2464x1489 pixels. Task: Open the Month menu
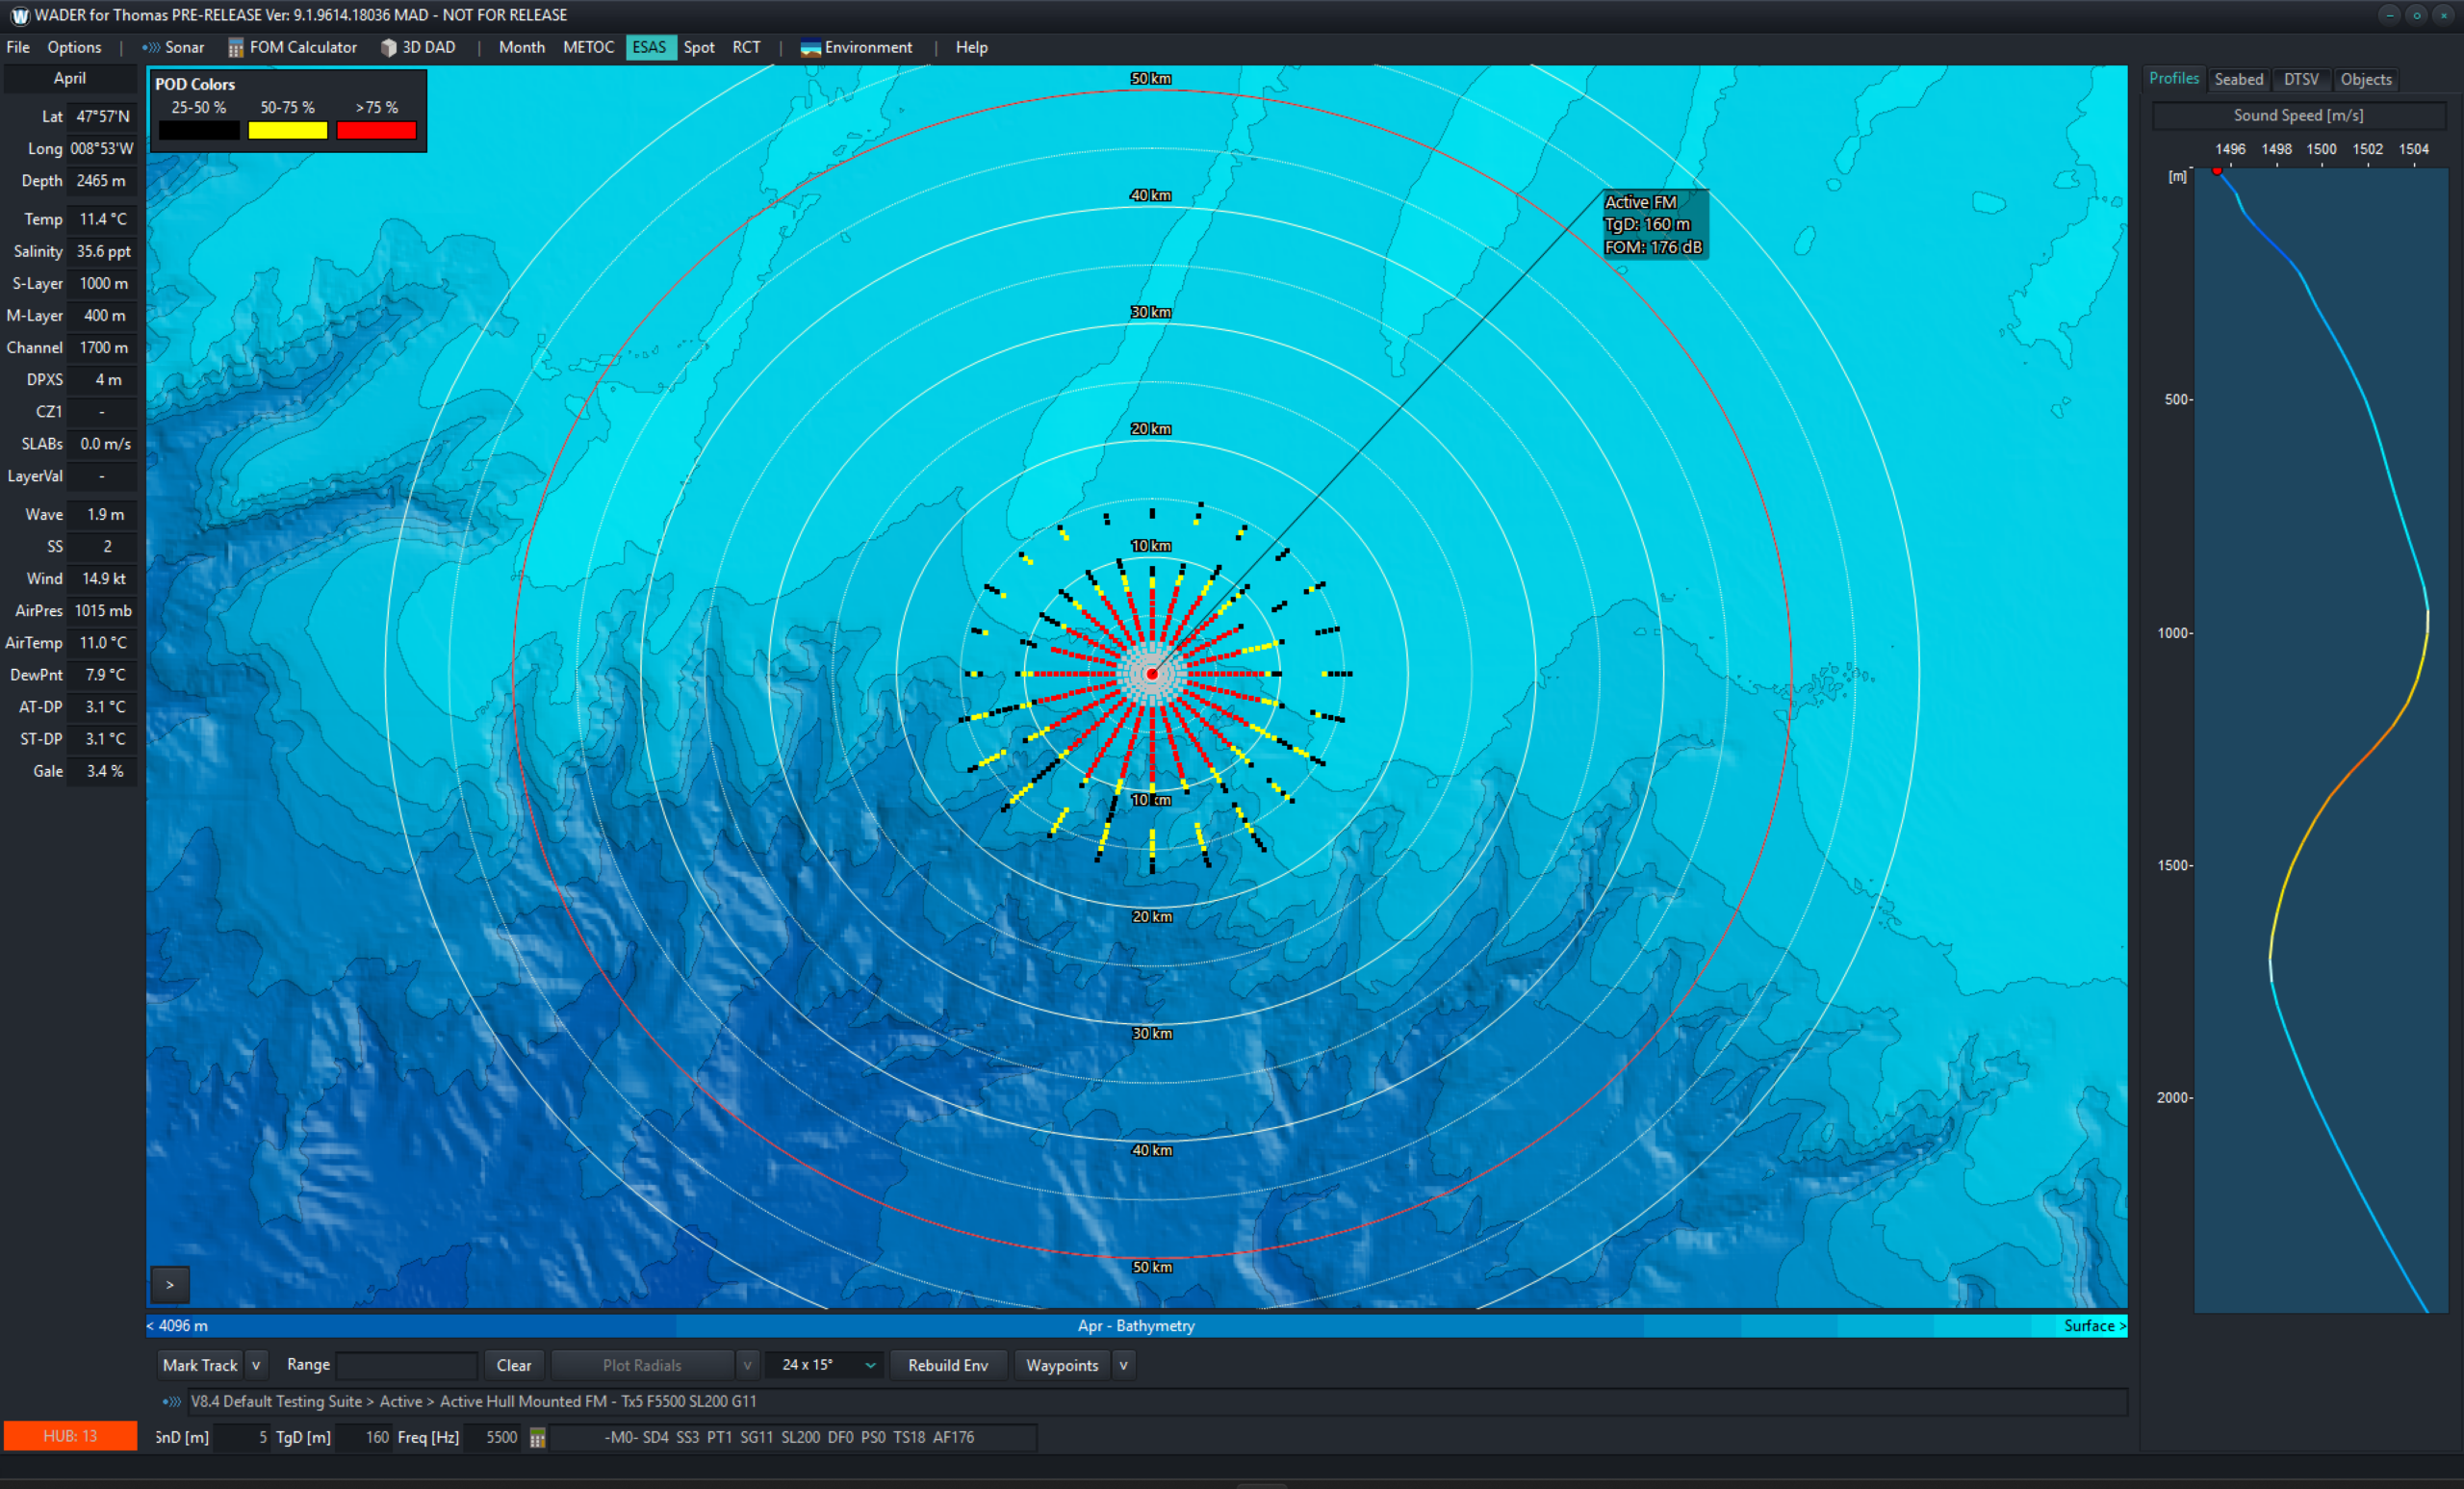(521, 47)
